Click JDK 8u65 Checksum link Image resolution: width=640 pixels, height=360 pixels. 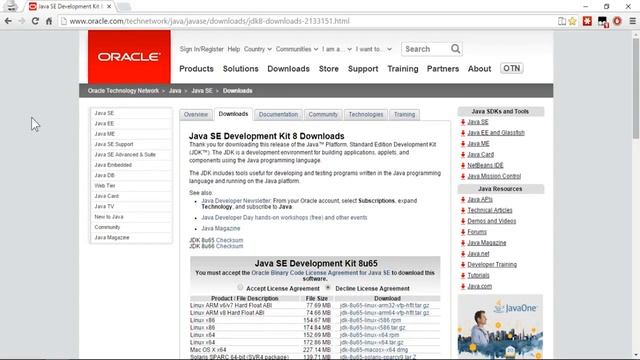click(x=229, y=240)
